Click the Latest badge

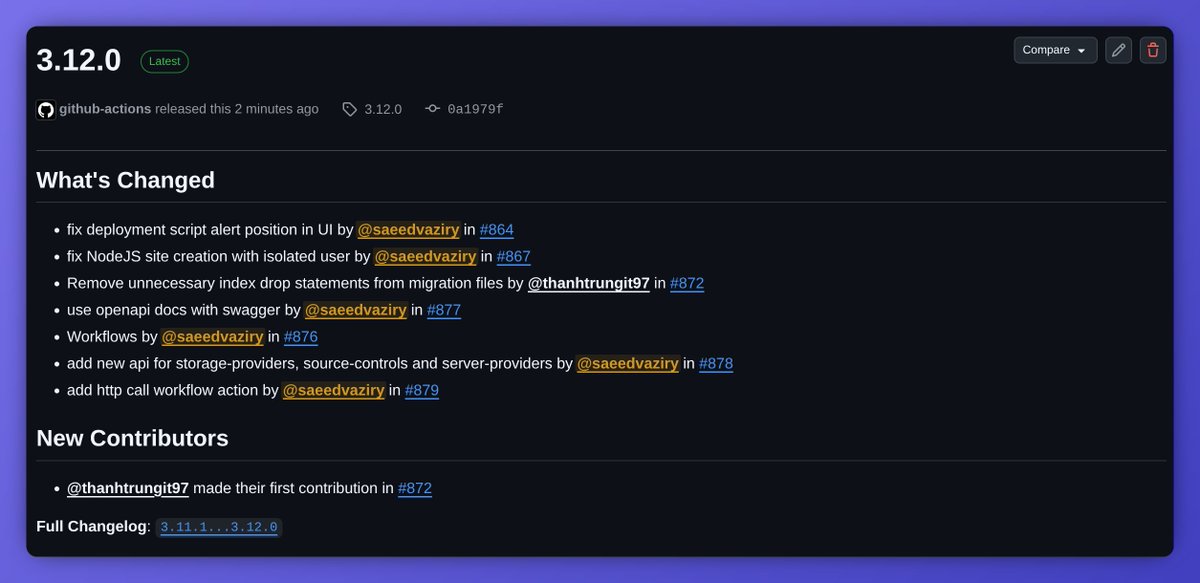(164, 61)
